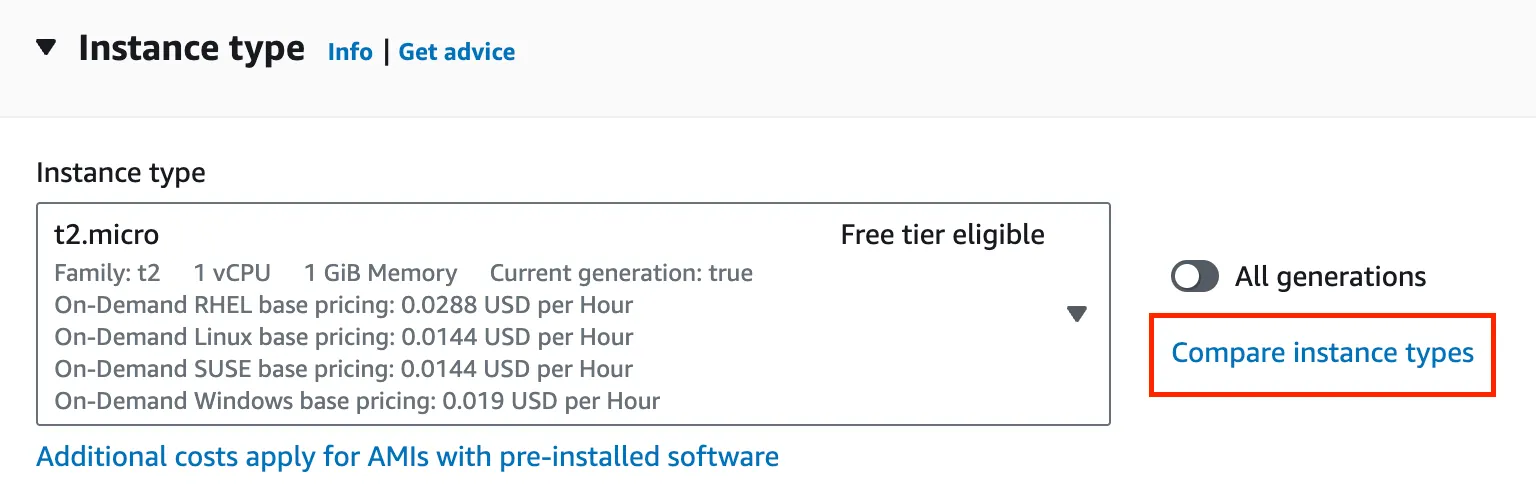Collapse the Instance type section triangle
Viewport: 1536px width, 502px height.
pos(46,48)
